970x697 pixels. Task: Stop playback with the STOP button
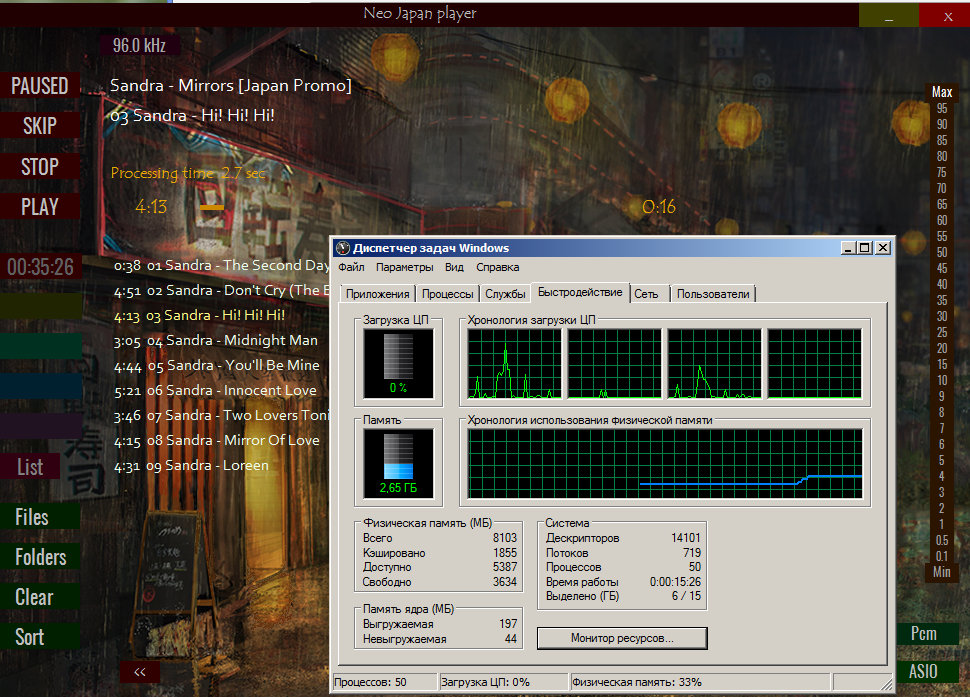40,166
